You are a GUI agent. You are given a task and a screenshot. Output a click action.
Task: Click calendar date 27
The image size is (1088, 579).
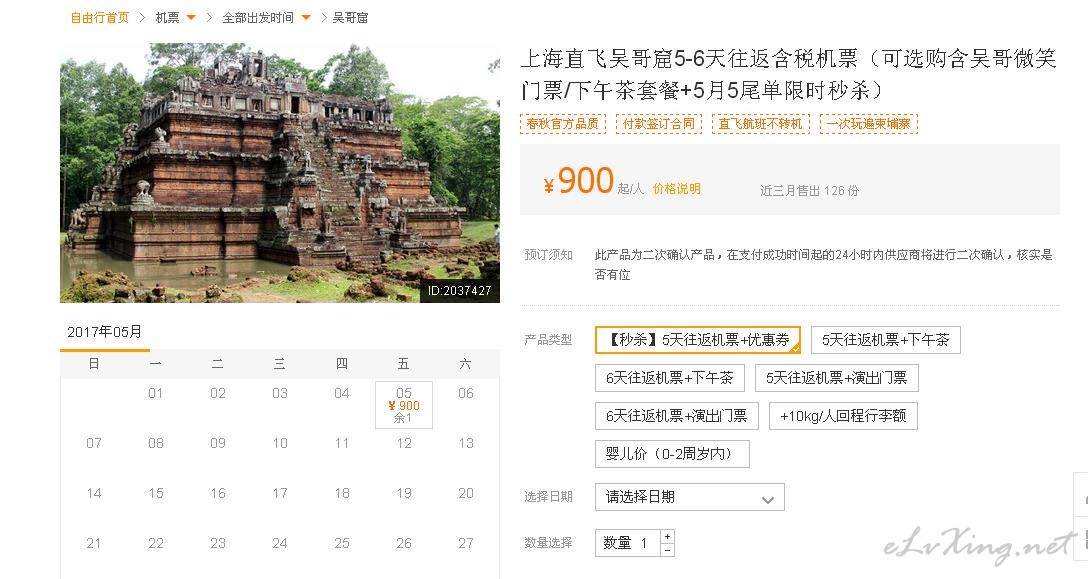coord(466,543)
